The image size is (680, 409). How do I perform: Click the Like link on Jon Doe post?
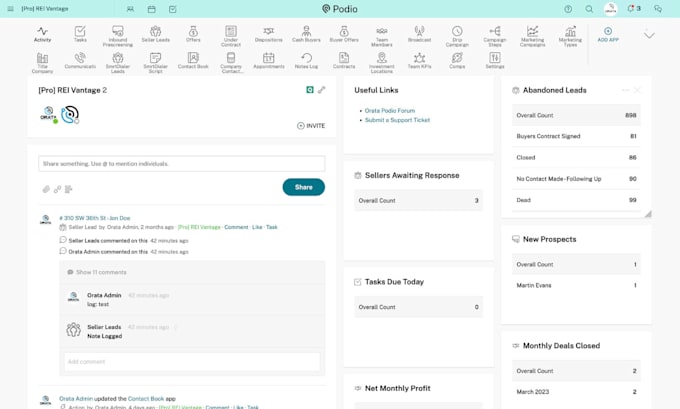257,227
